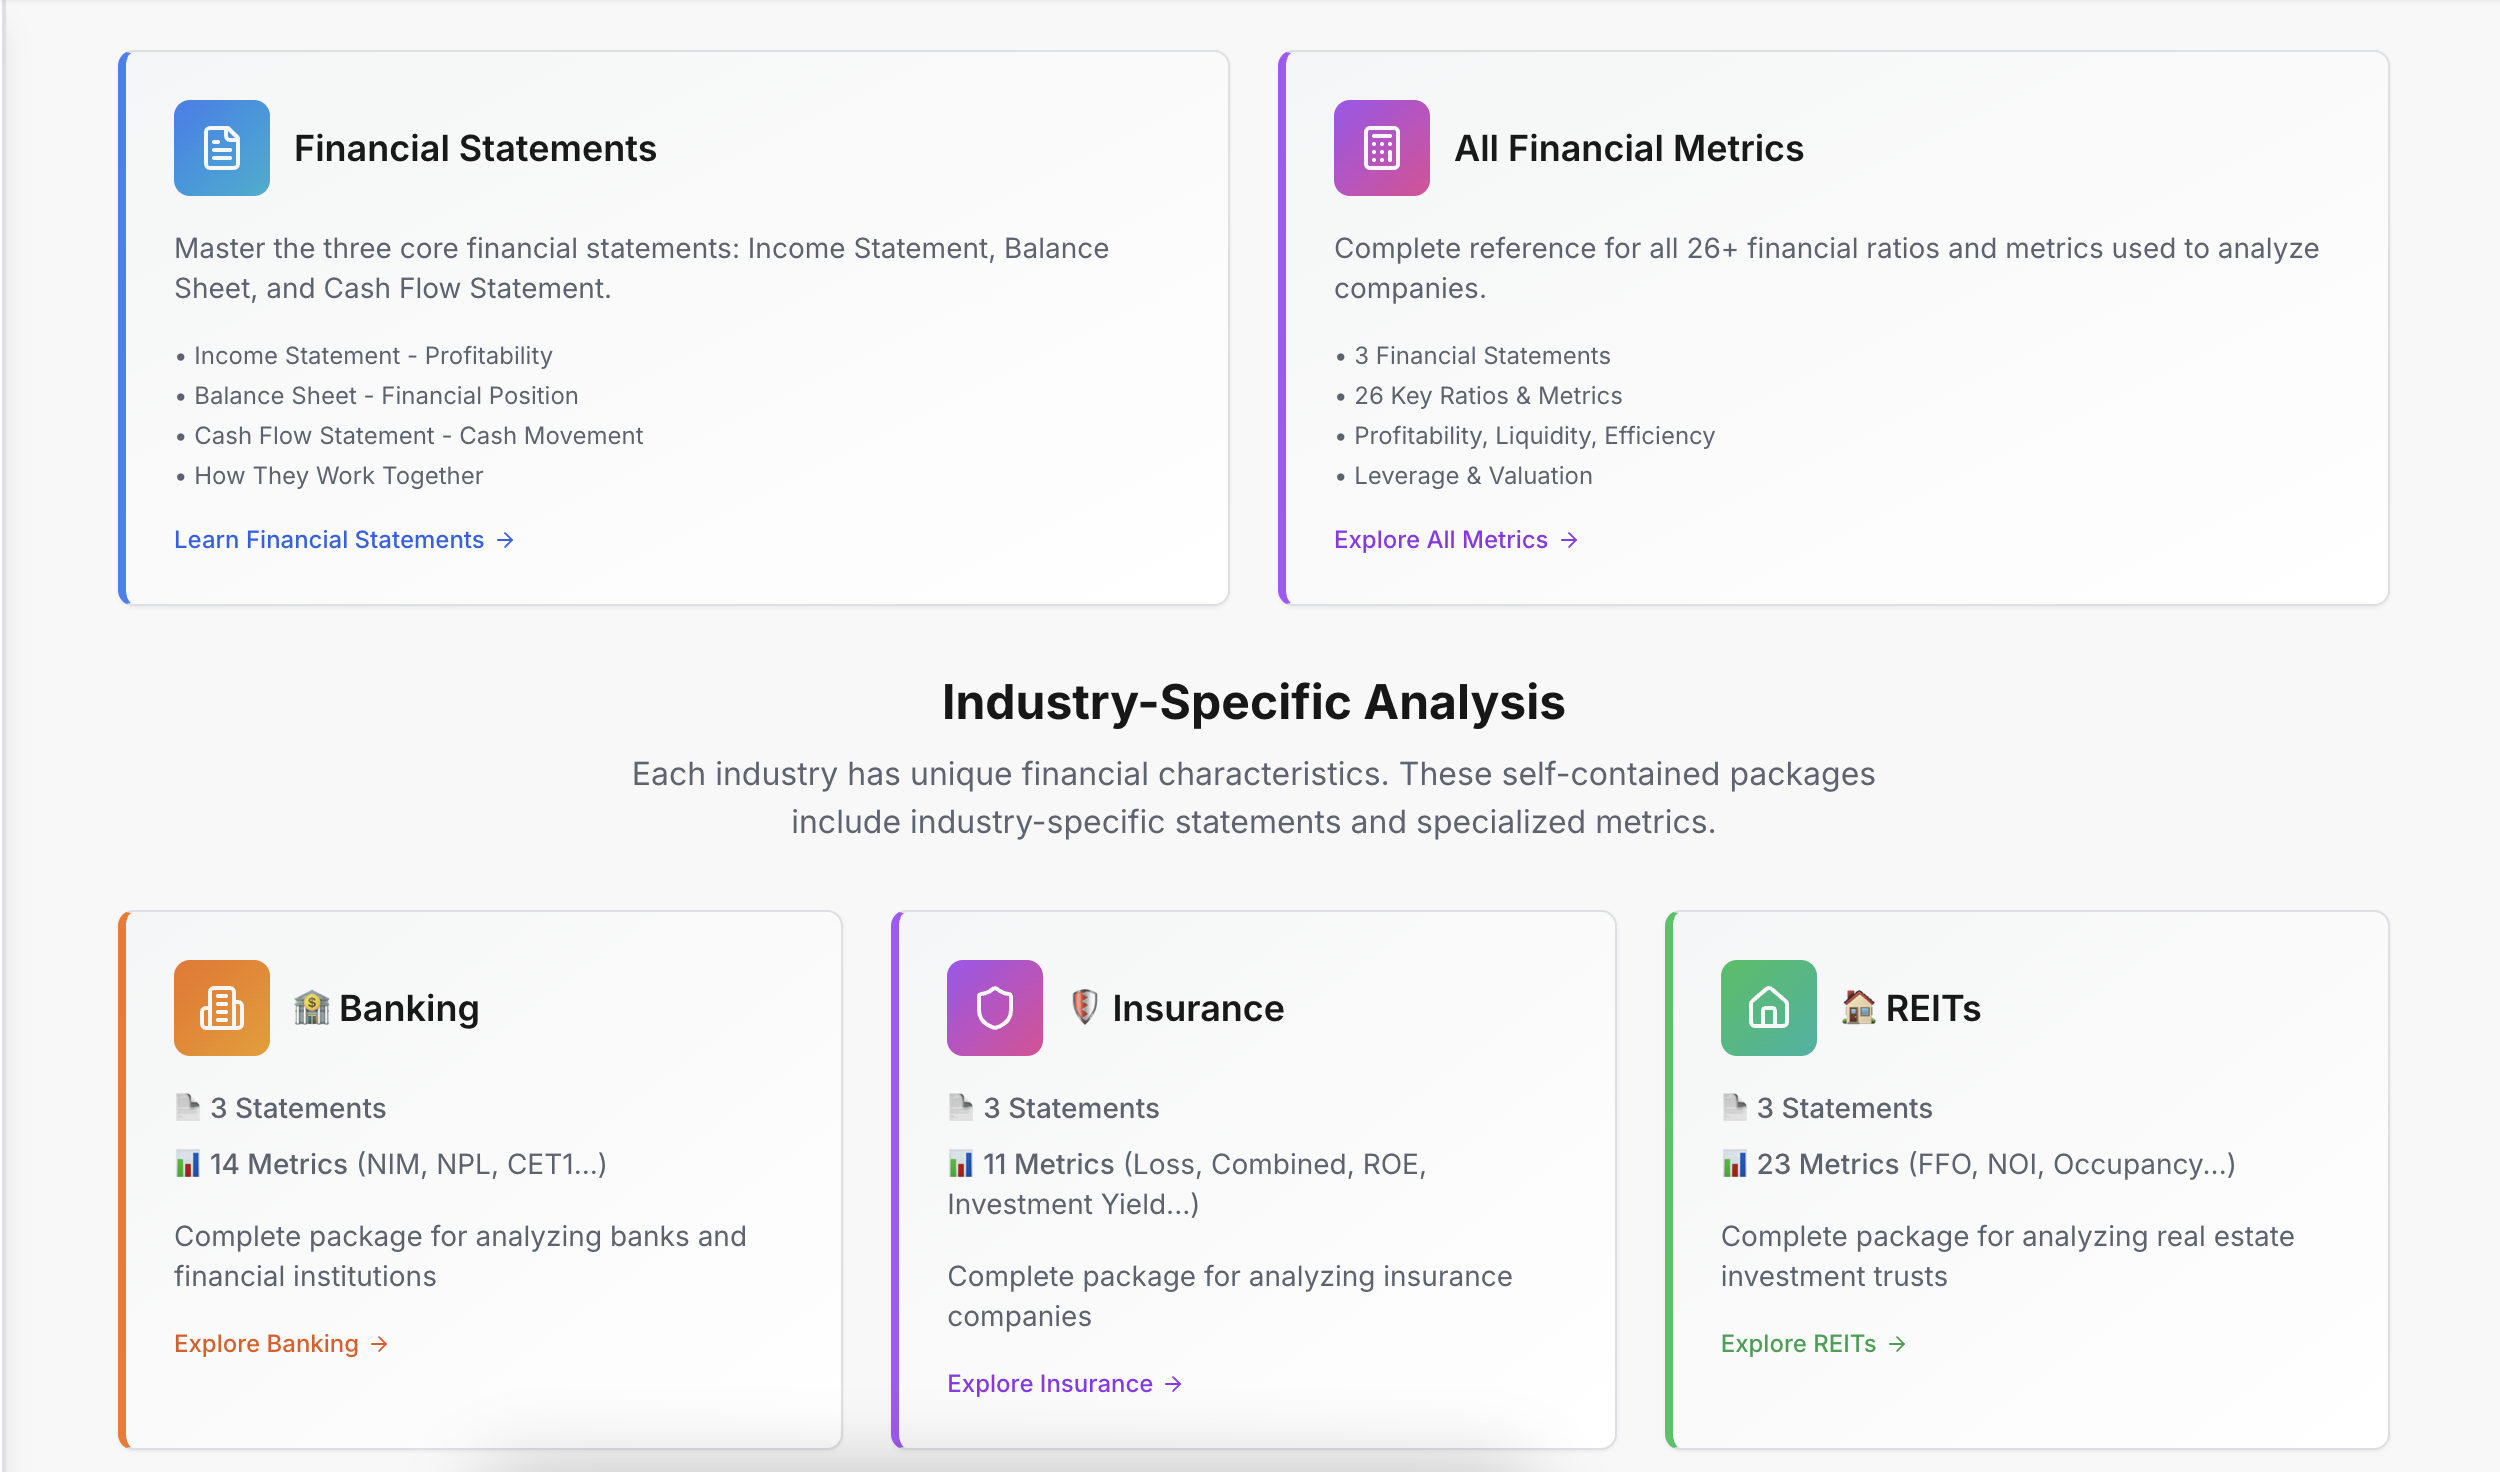Click the house emoji next to REITs heading

click(x=1859, y=1007)
